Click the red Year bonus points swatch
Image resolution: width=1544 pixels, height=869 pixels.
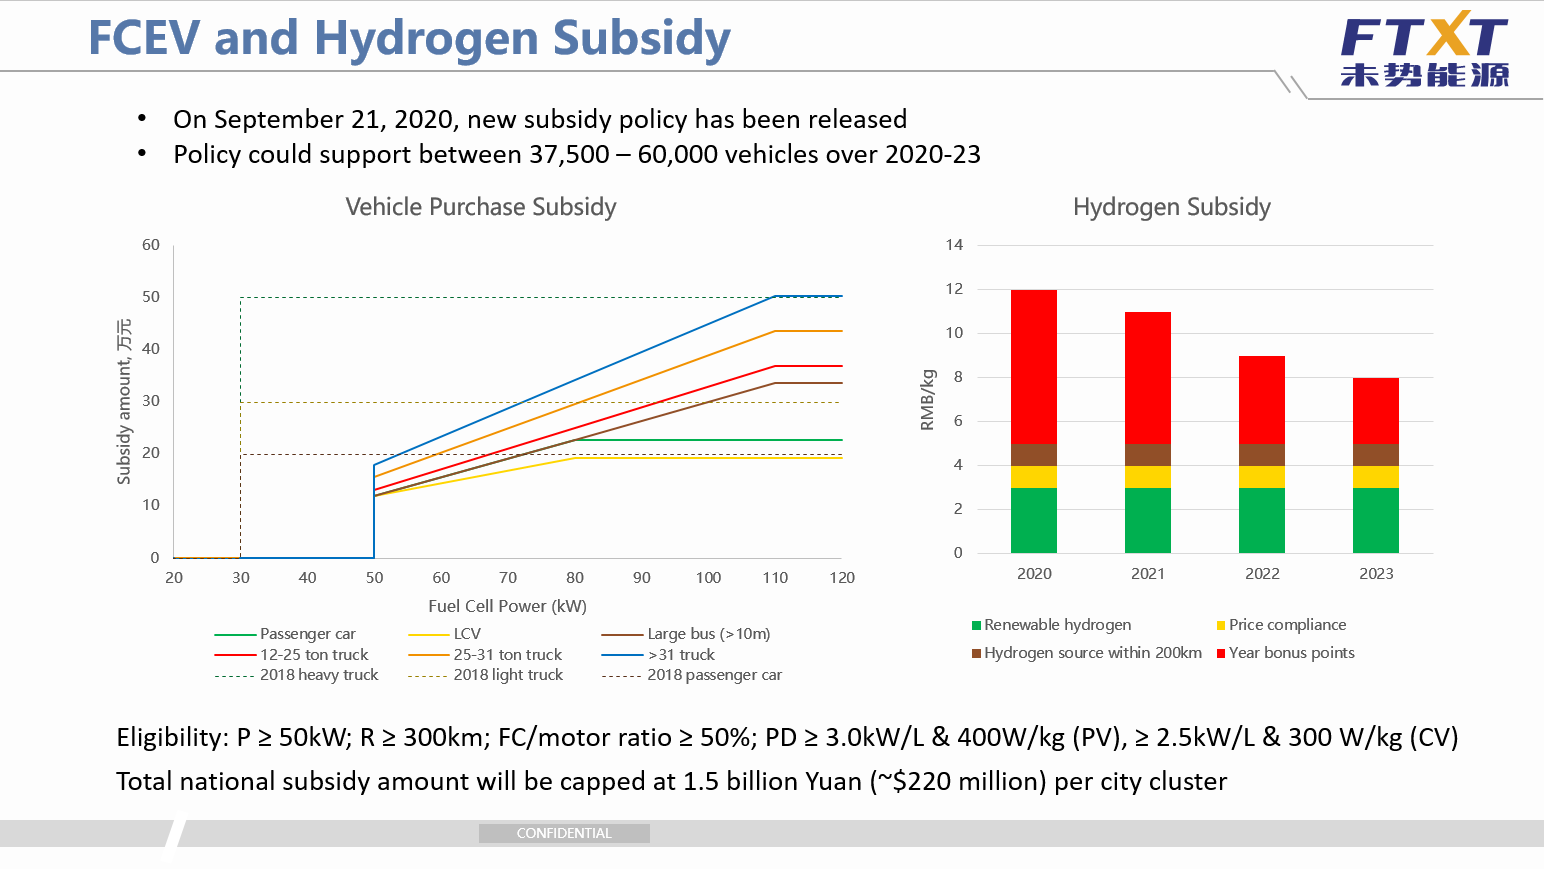click(x=1221, y=654)
